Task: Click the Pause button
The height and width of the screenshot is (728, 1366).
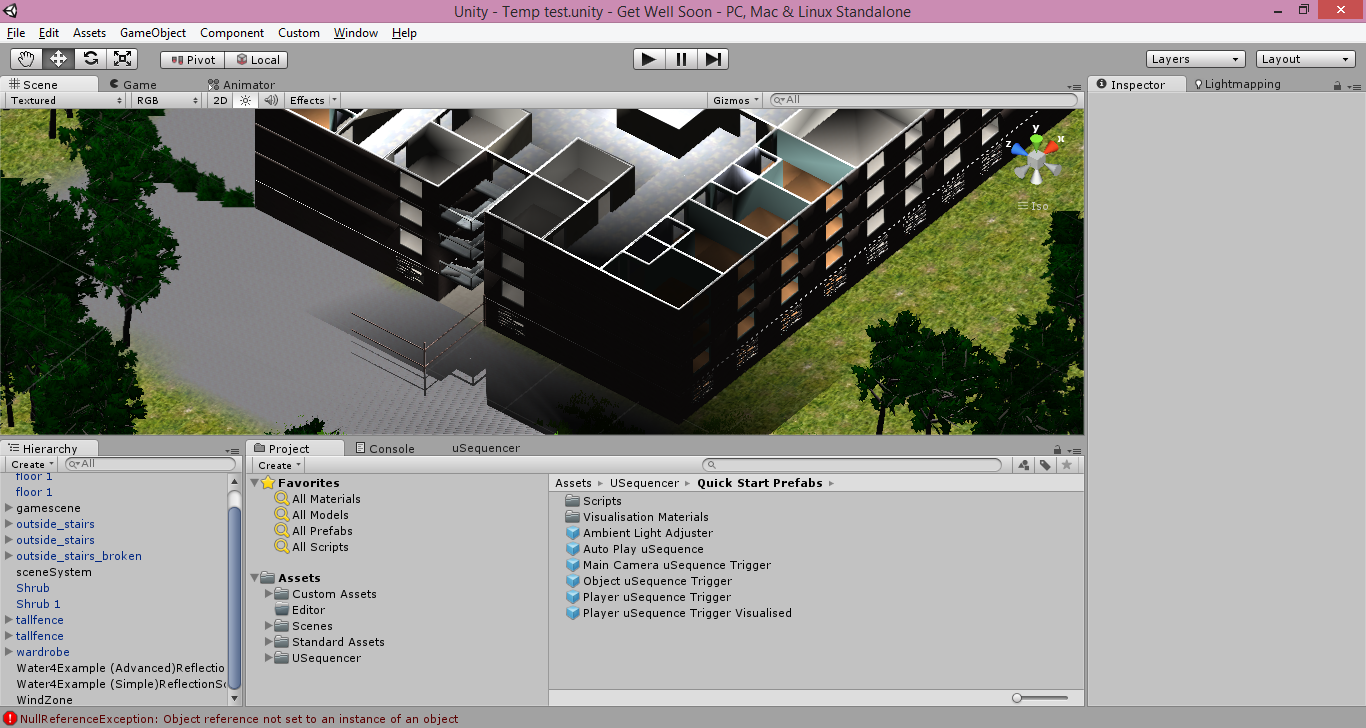Action: pyautogui.click(x=681, y=59)
